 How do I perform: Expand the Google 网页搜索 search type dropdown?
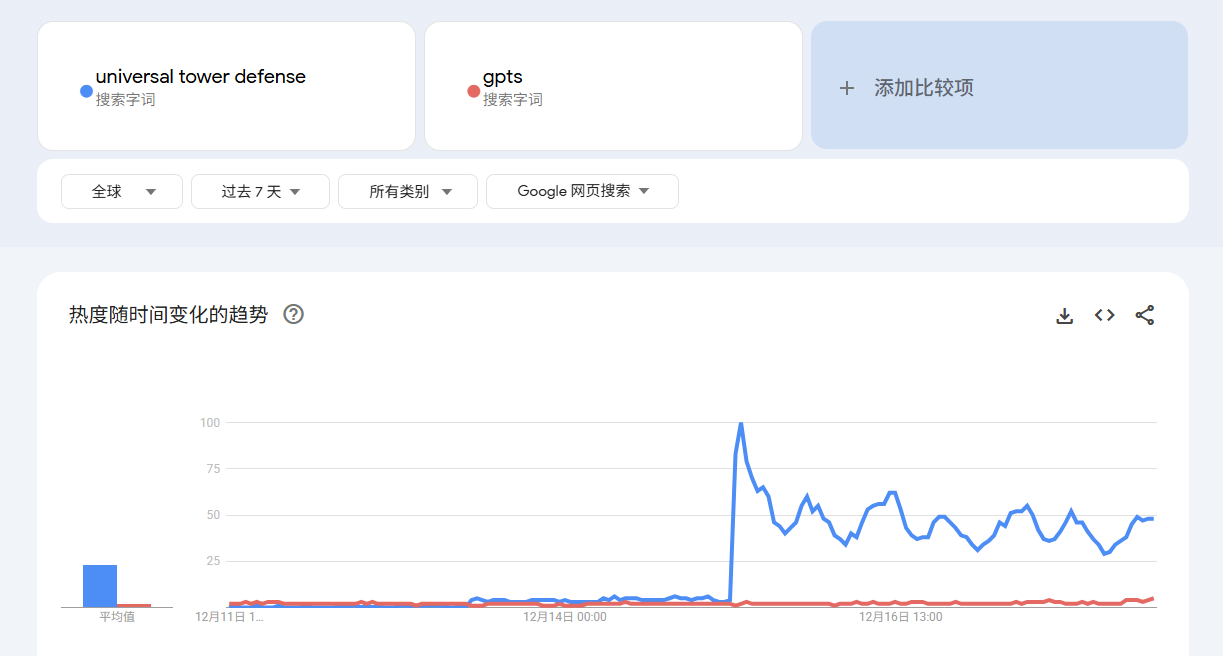(x=582, y=191)
